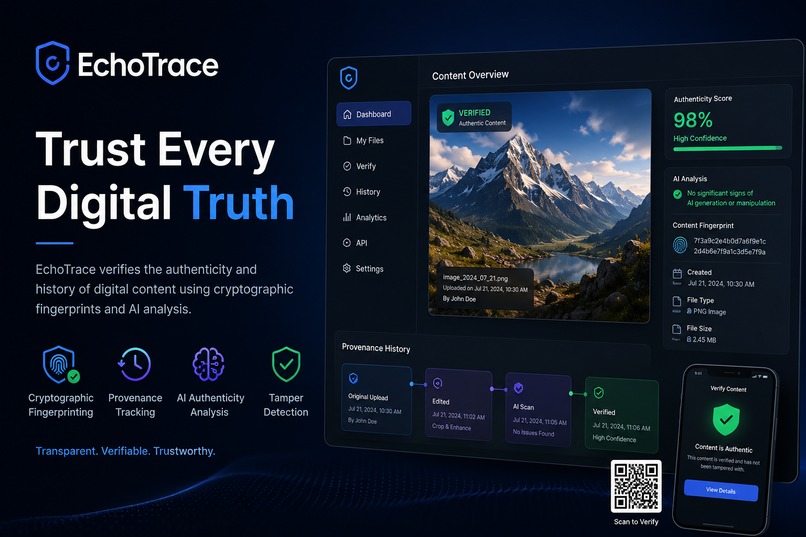Screen dimensions: 806x537
Task: Click No Issues Found in AI Scan card
Action: click(533, 433)
